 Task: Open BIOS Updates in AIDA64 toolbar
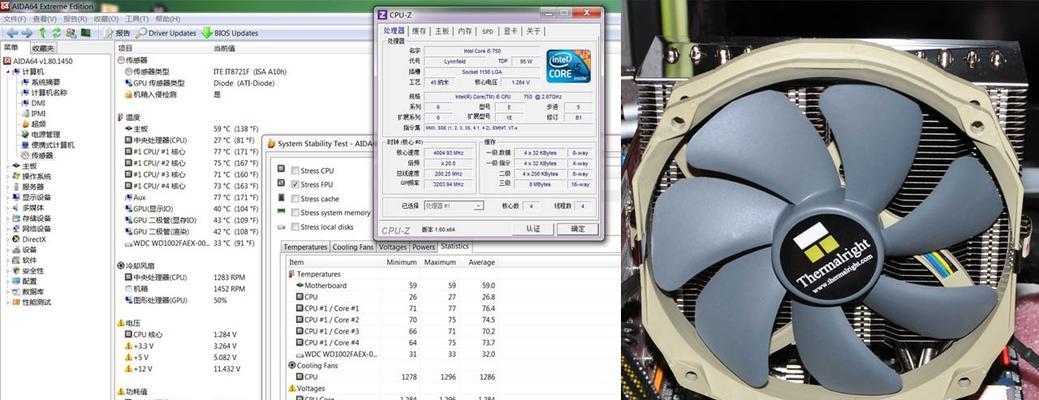click(230, 33)
